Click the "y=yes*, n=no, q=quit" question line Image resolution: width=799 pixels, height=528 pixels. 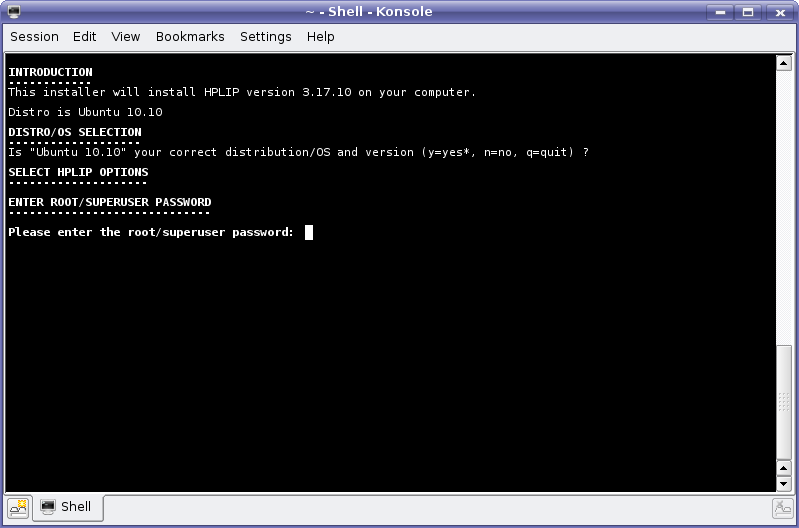click(x=299, y=152)
